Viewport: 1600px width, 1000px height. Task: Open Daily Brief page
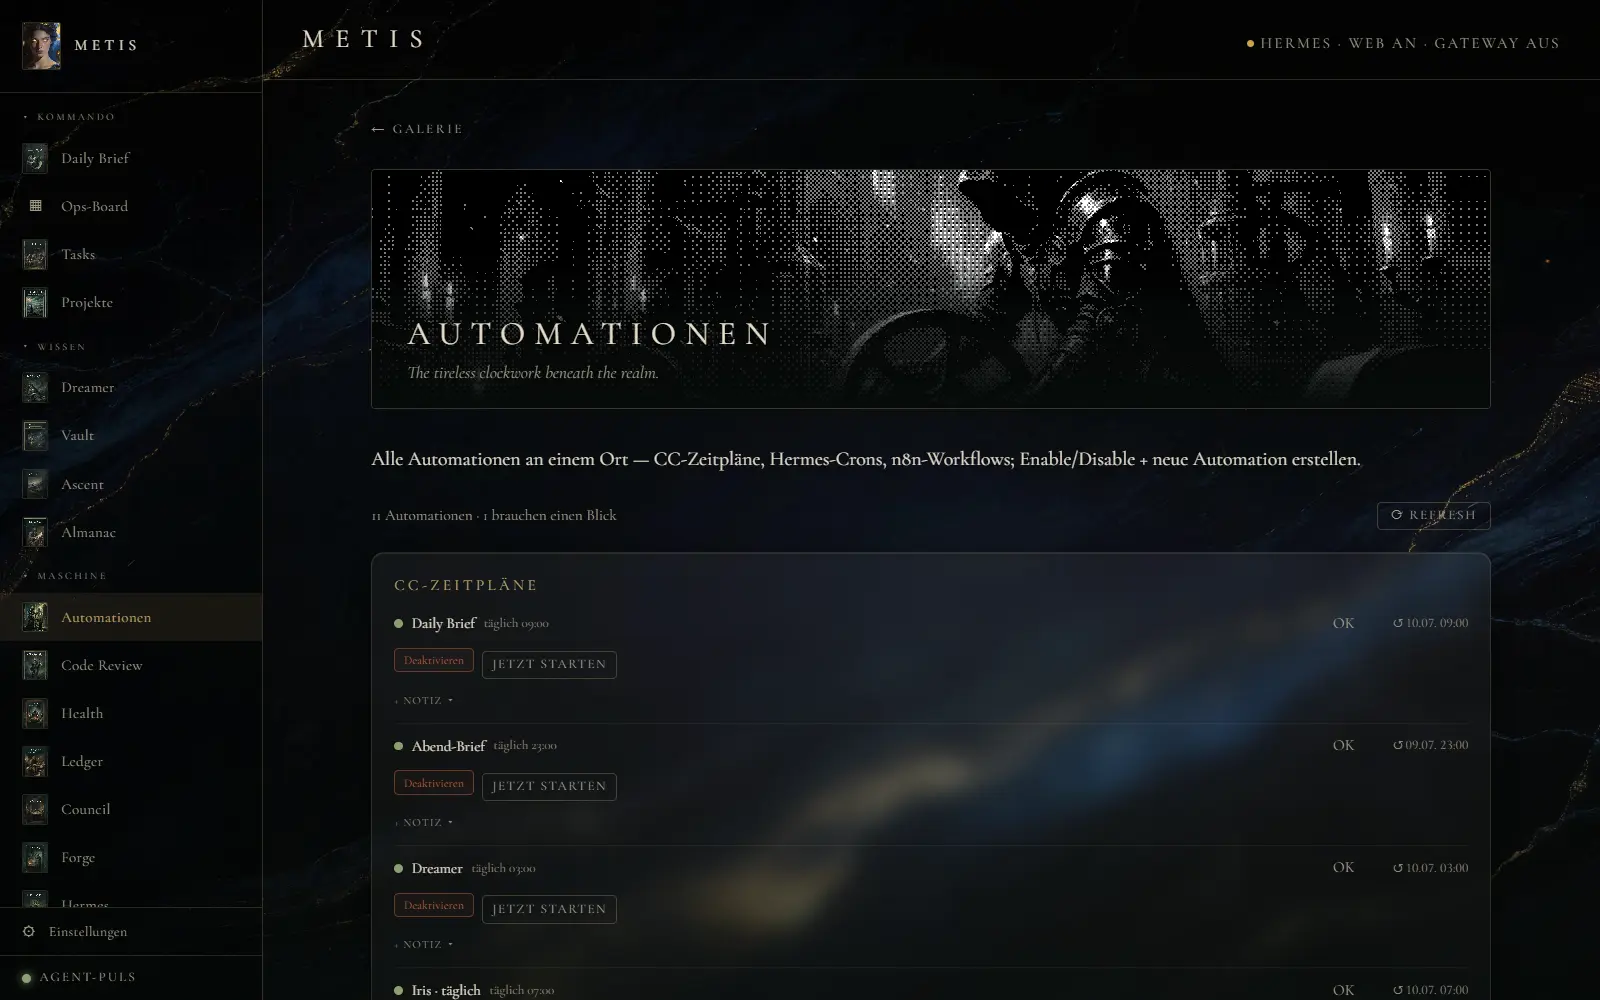pos(131,158)
